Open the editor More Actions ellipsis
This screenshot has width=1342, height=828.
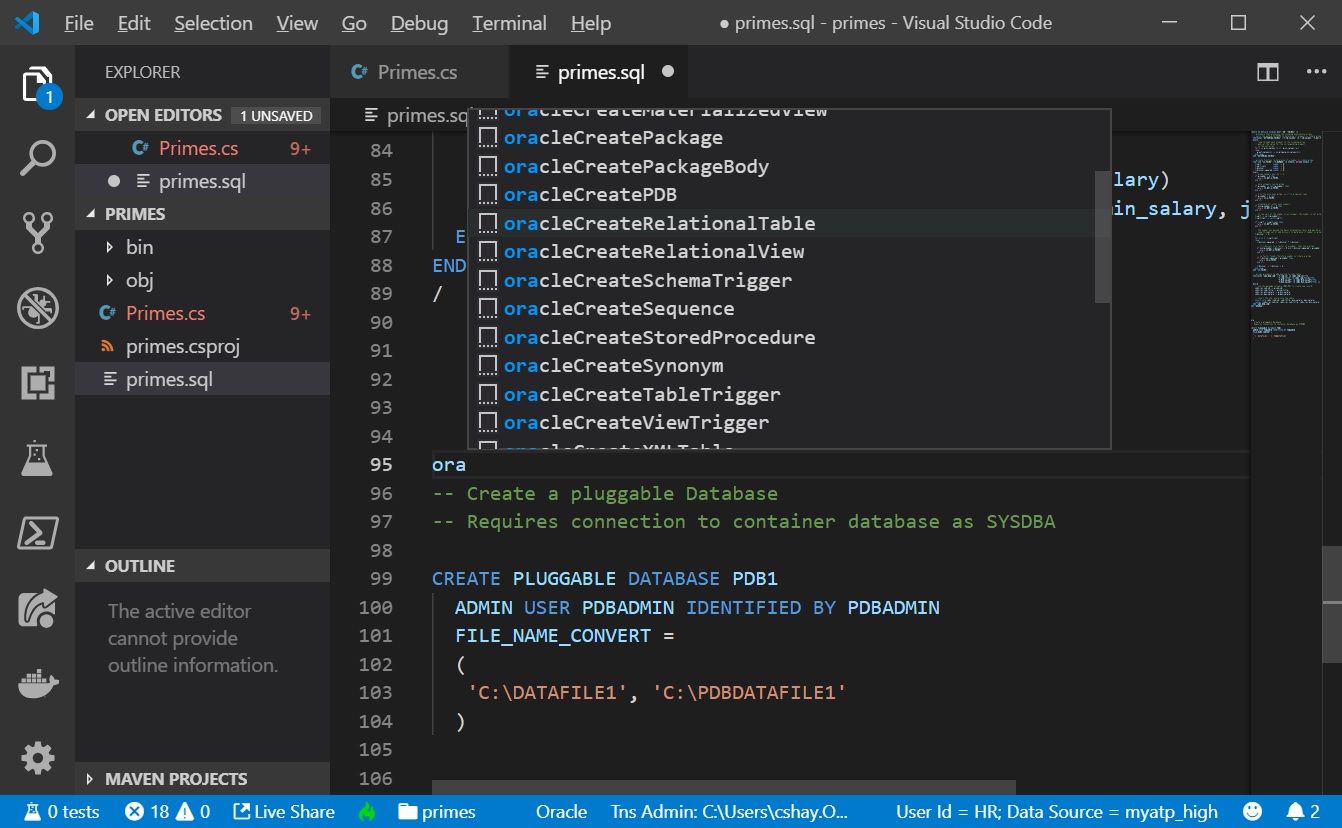(x=1316, y=72)
